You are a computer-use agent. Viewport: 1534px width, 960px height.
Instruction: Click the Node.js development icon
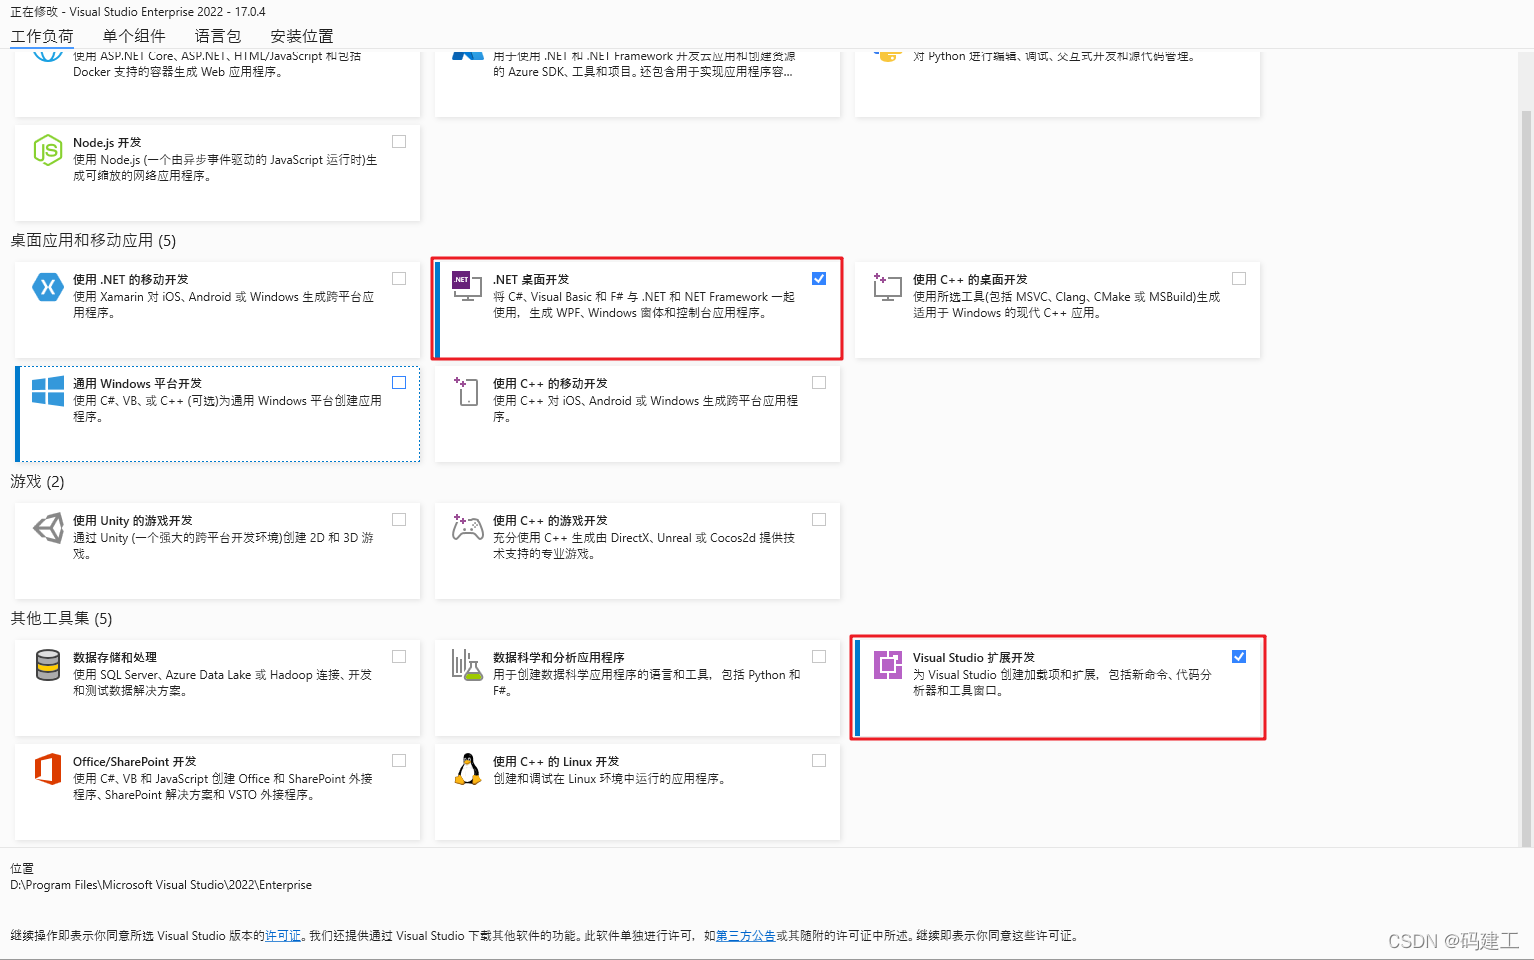[x=48, y=150]
